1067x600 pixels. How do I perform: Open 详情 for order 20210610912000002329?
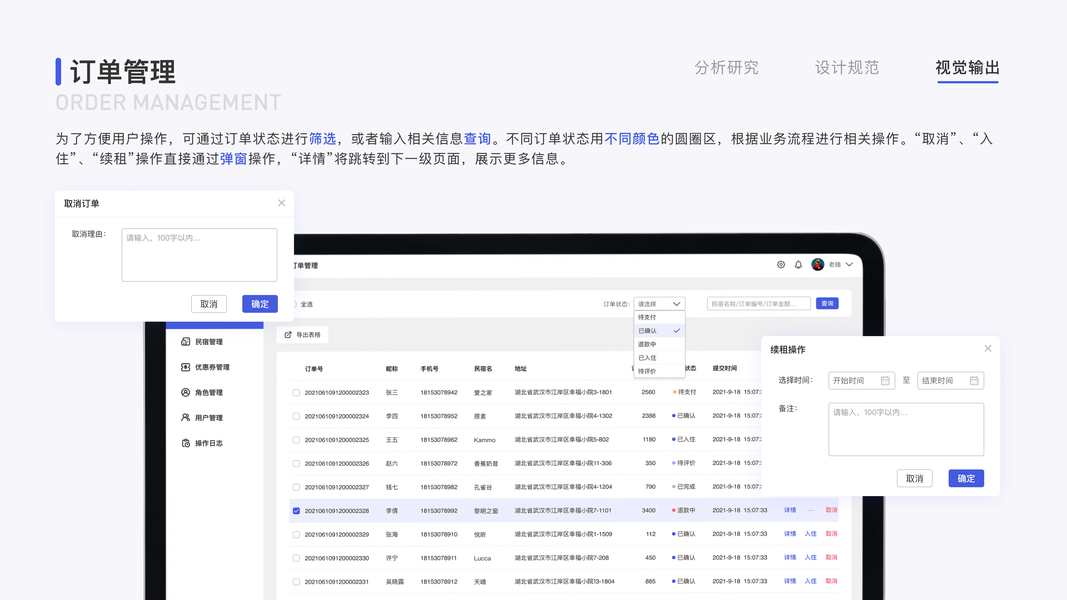[x=789, y=534]
